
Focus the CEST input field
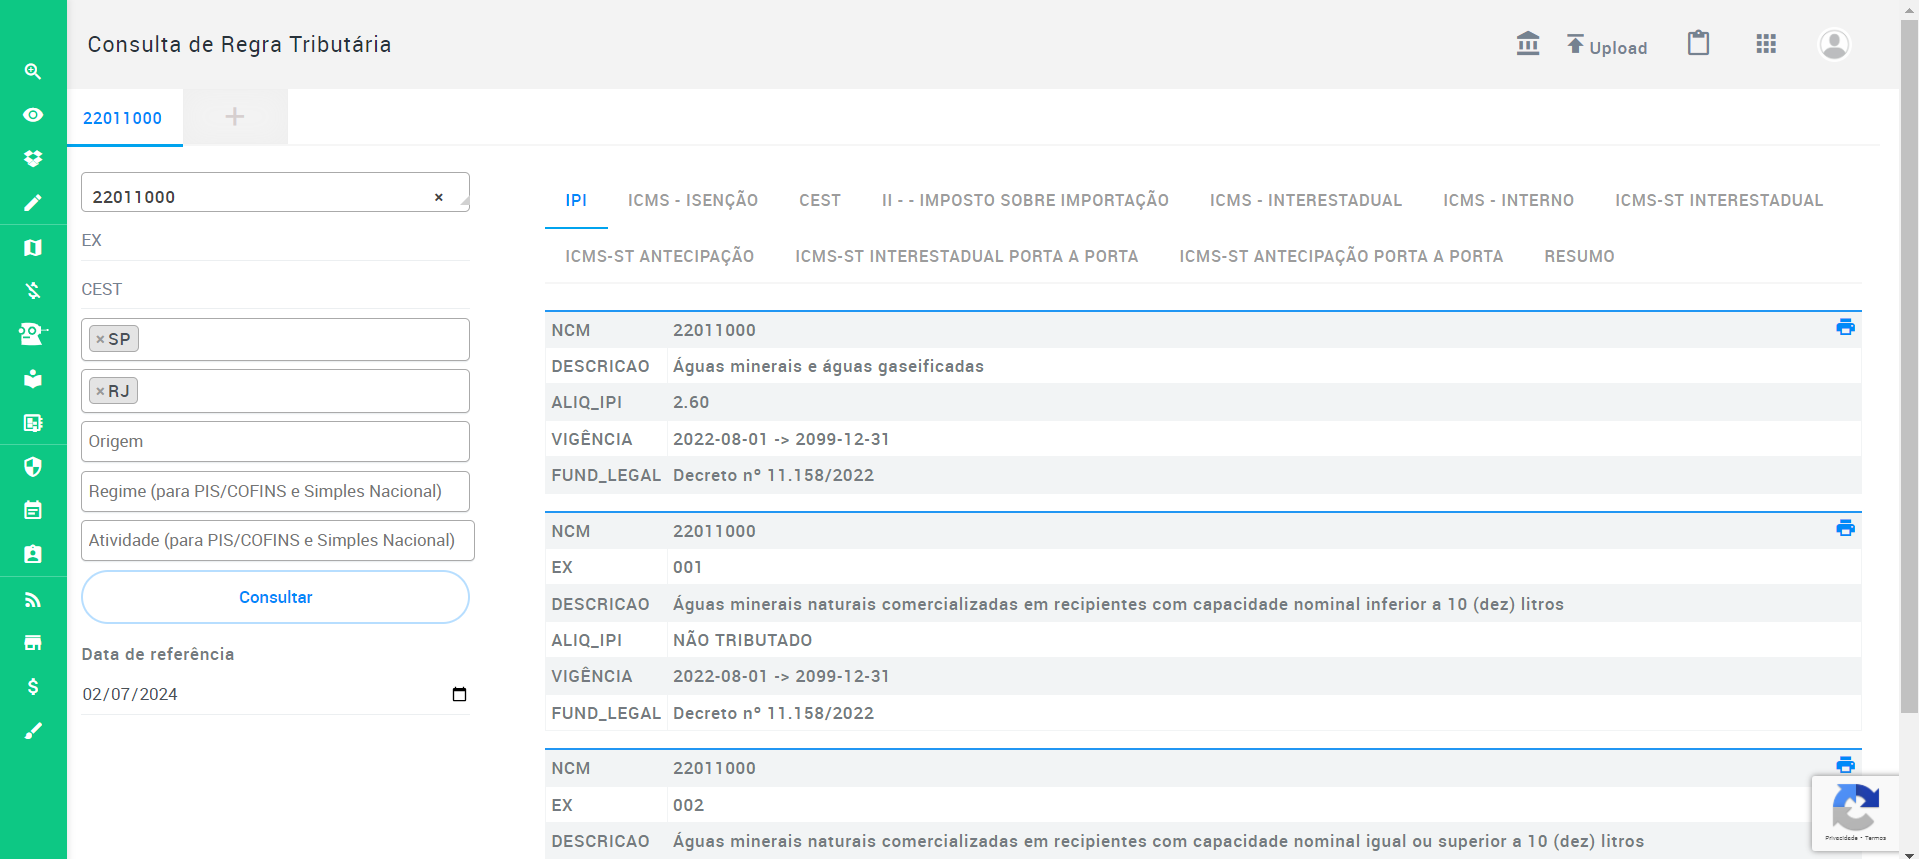(275, 289)
